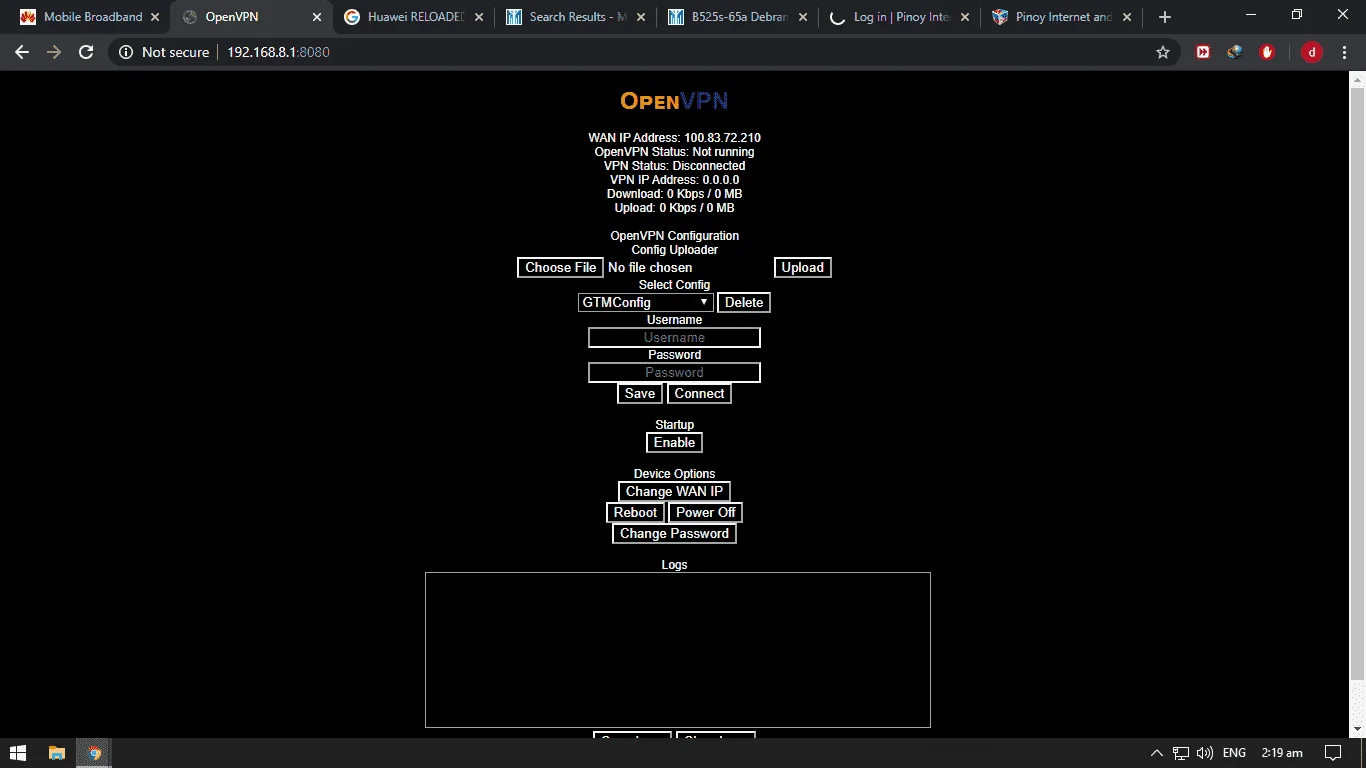
Task: Click Connect to start the VPN
Action: click(x=699, y=393)
